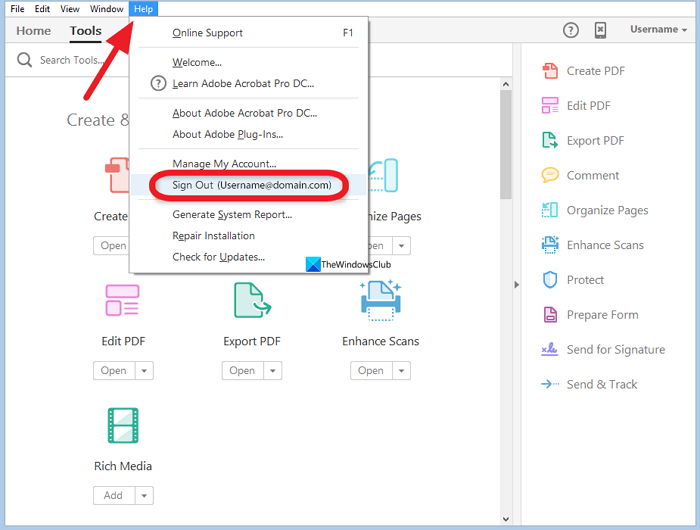Image resolution: width=700 pixels, height=530 pixels.
Task: Open the Edit menu
Action: pos(42,8)
